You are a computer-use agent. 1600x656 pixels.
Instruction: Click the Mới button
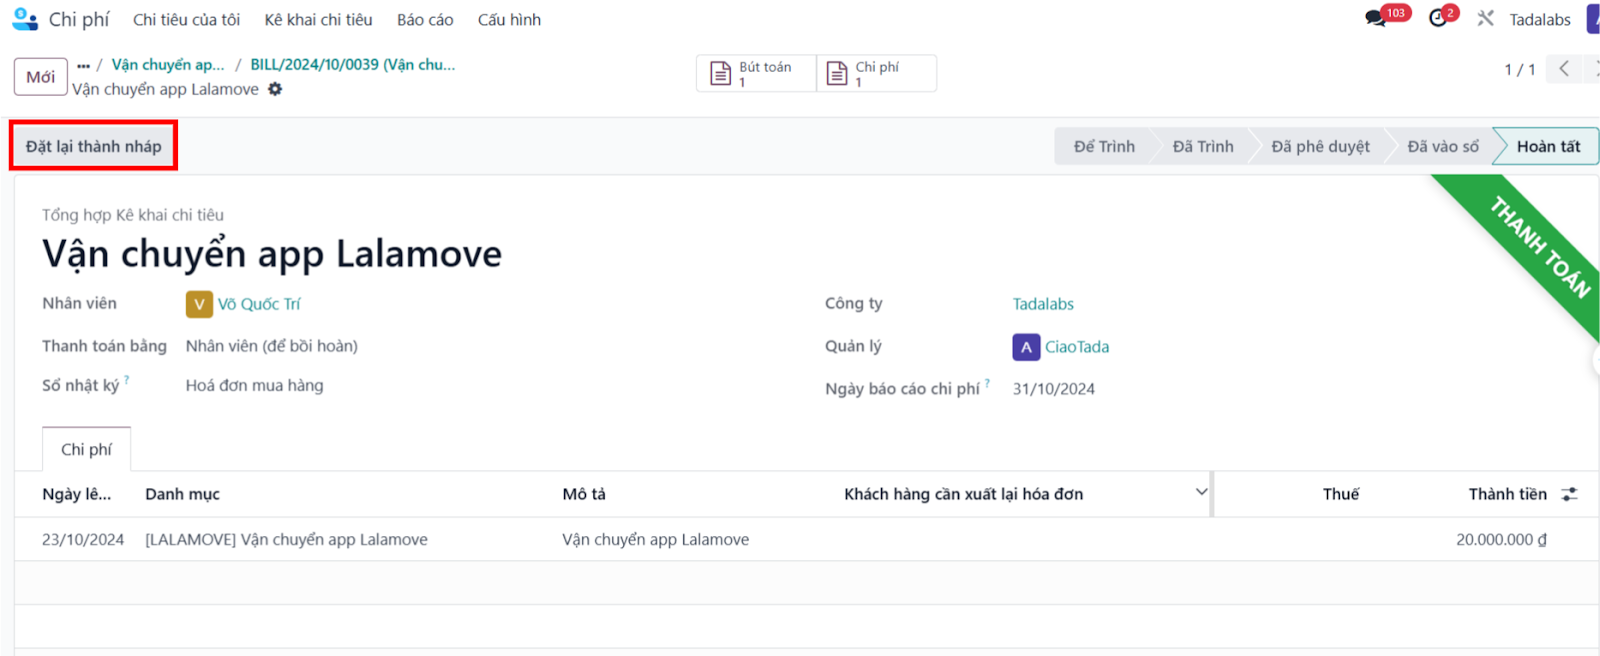(41, 77)
